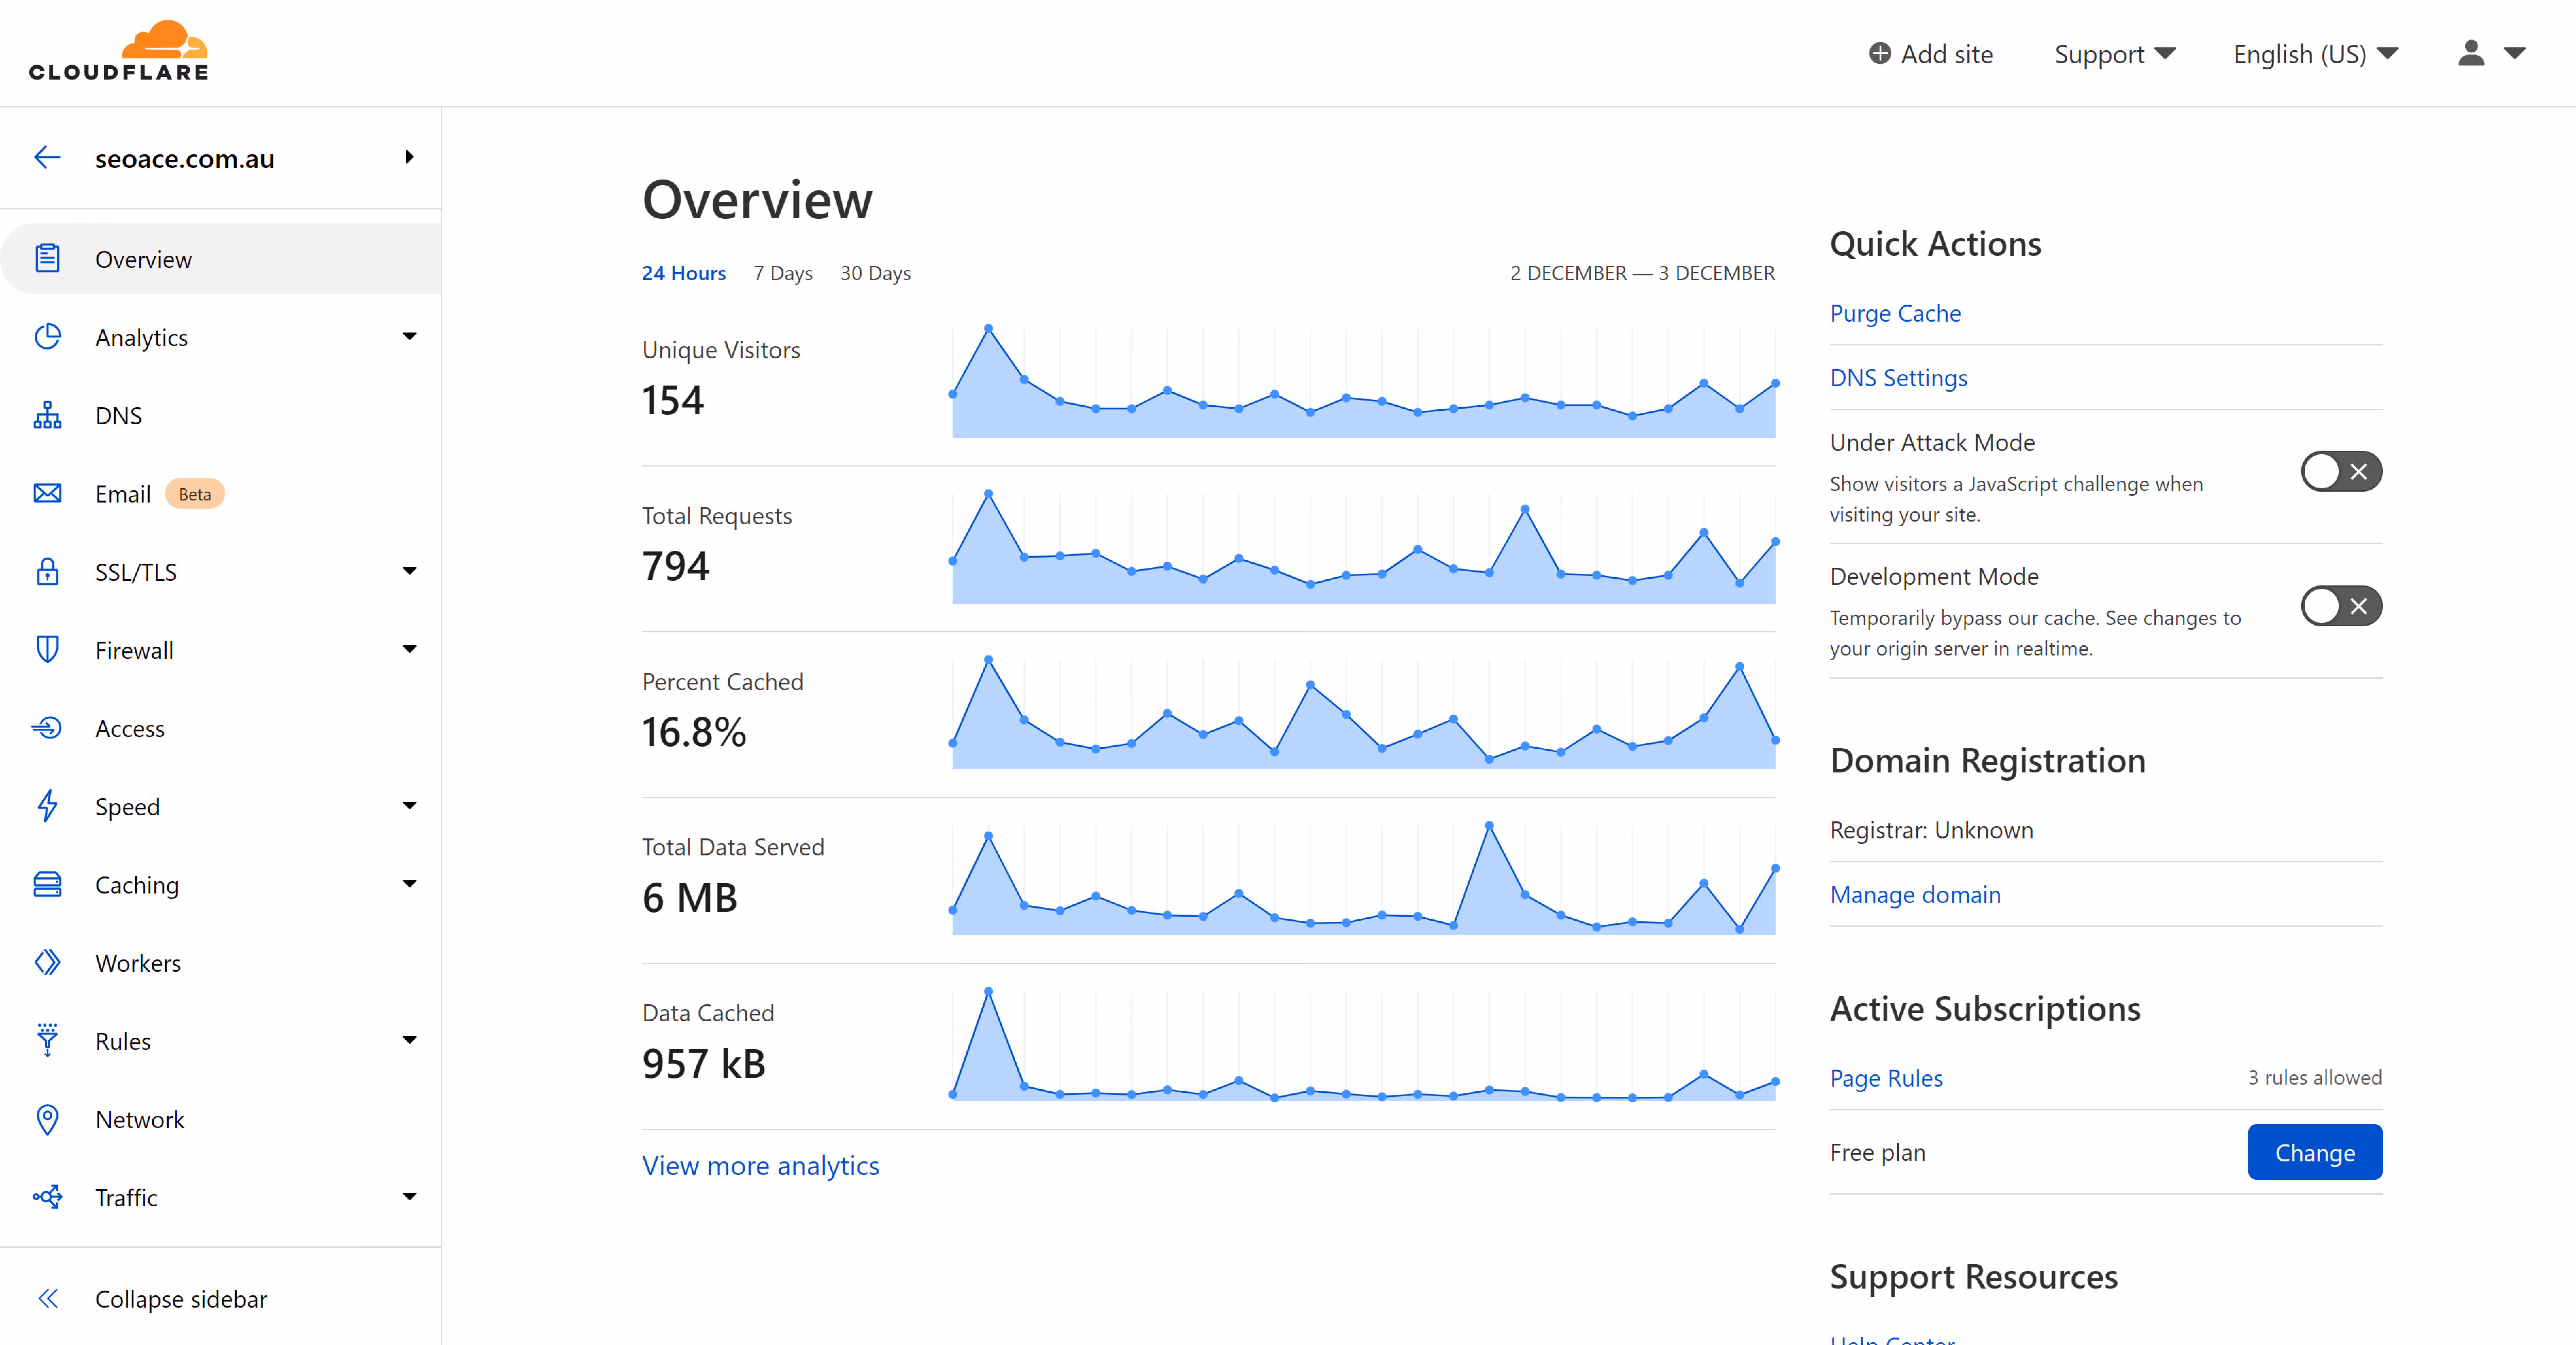Click the Firewall shield icon

tap(47, 649)
